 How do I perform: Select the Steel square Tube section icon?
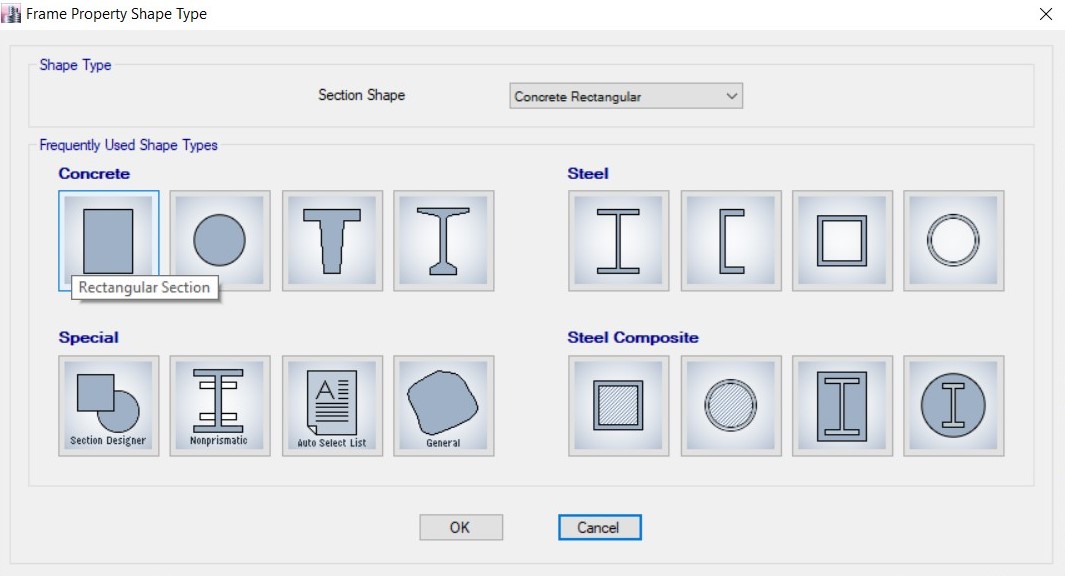point(842,240)
